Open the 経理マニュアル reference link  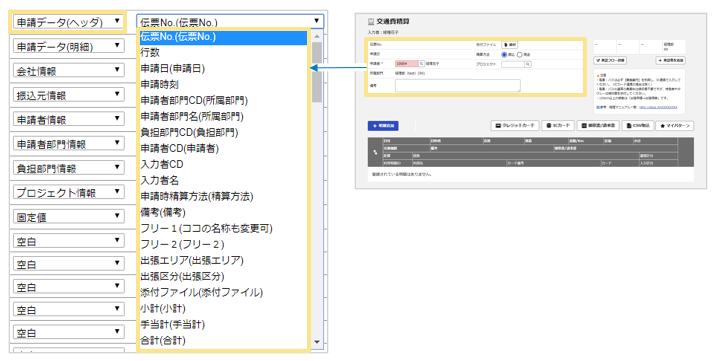(658, 107)
